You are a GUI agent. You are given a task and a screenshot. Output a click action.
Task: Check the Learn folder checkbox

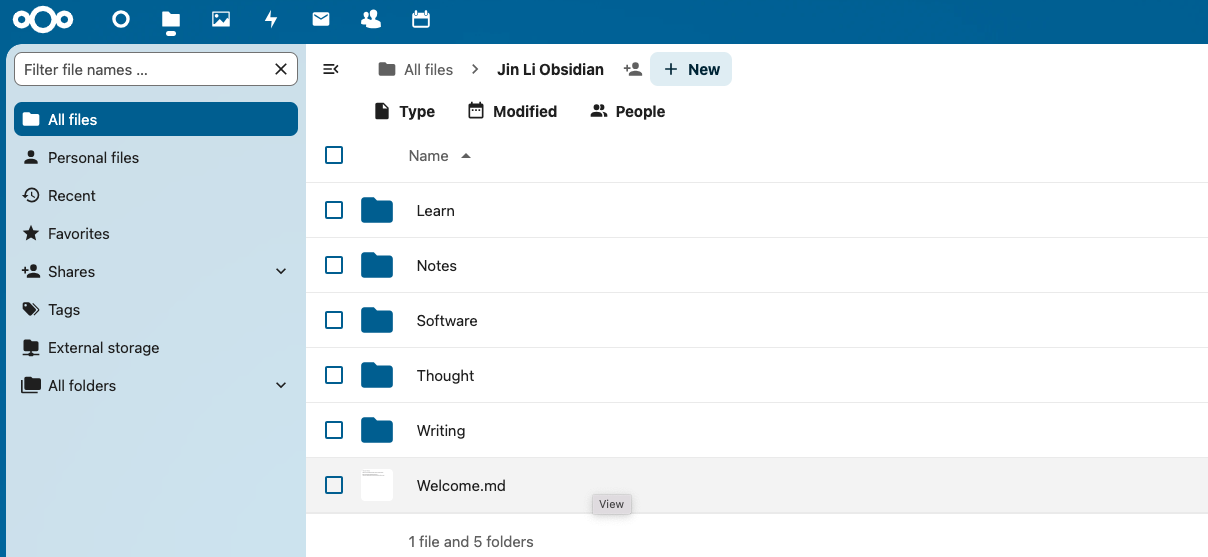coord(334,210)
